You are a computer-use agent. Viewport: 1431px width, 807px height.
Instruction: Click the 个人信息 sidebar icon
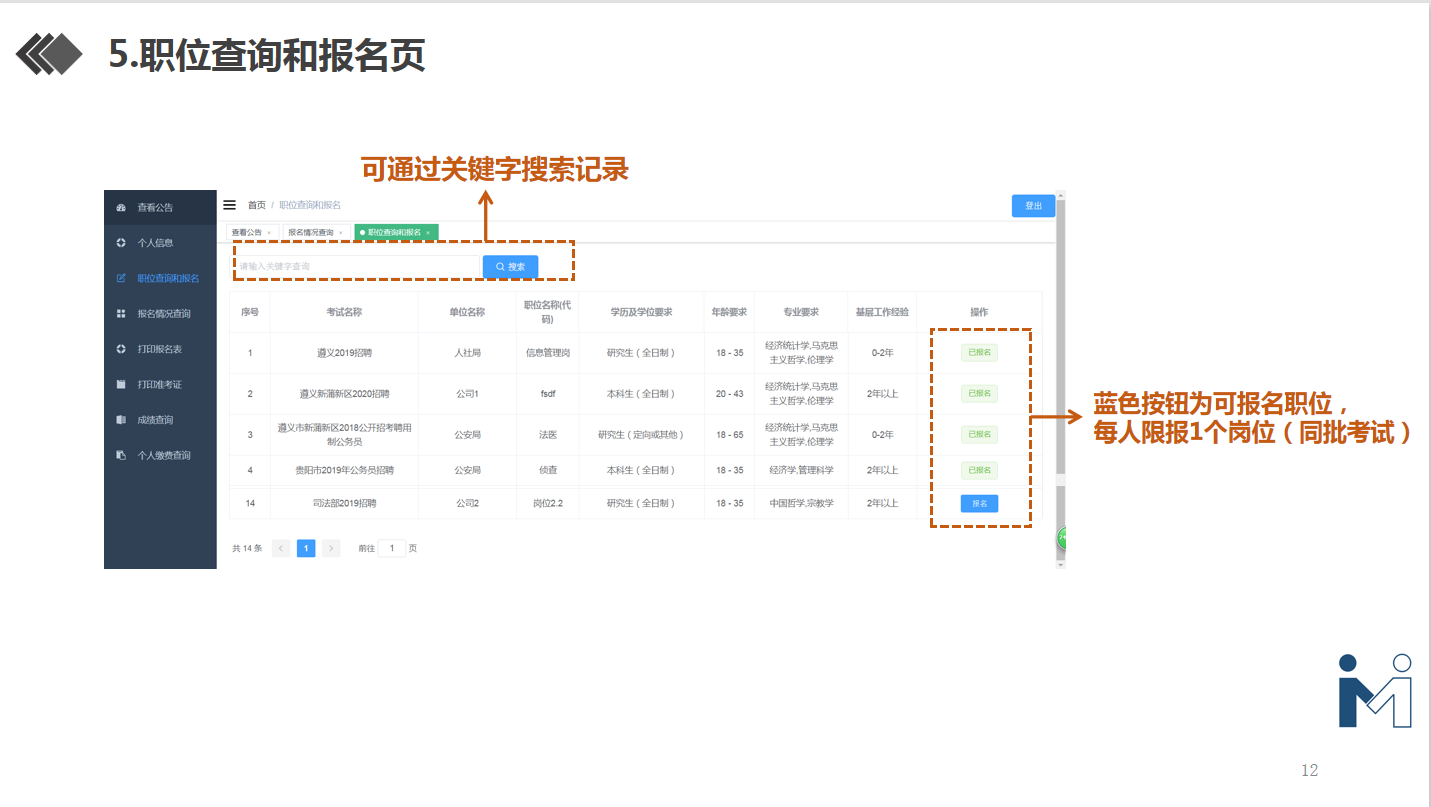[x=121, y=243]
